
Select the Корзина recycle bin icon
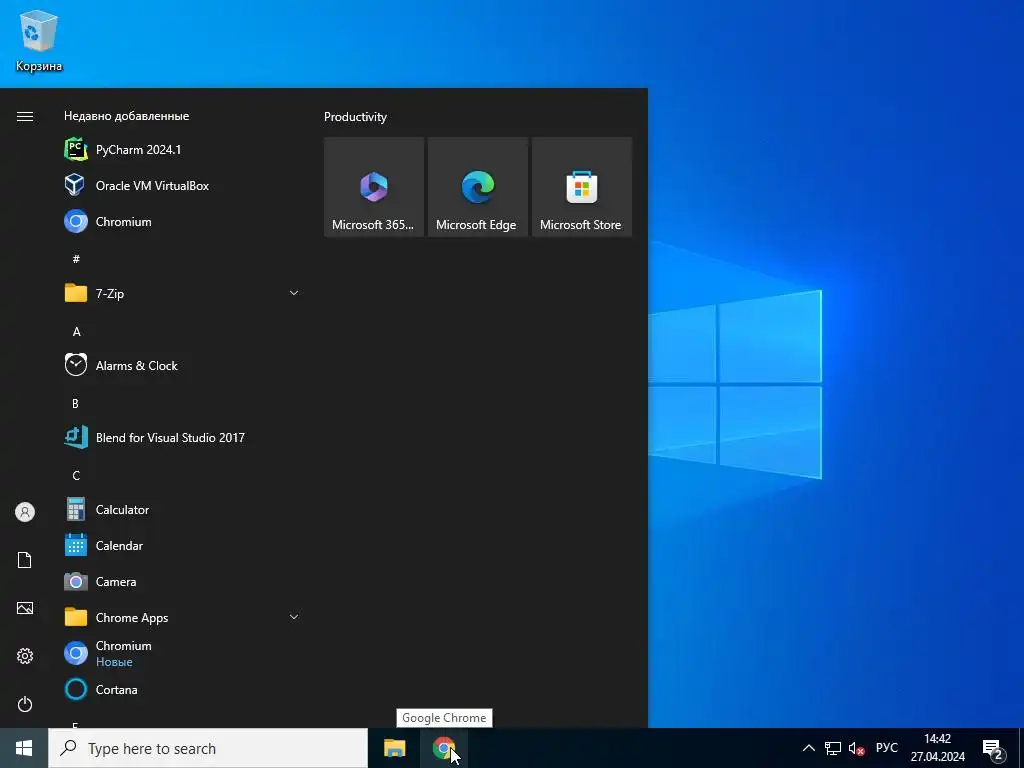click(39, 40)
